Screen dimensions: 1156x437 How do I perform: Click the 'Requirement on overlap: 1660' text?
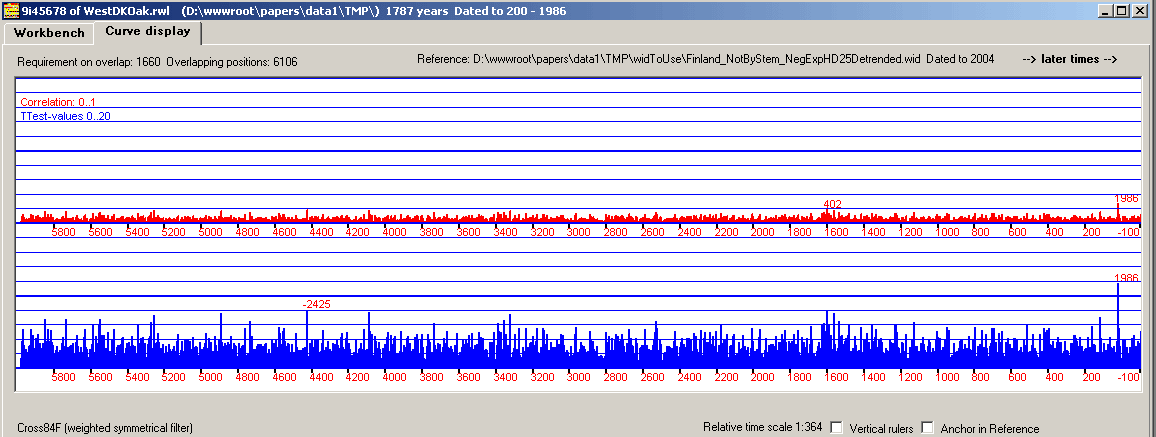click(x=88, y=62)
